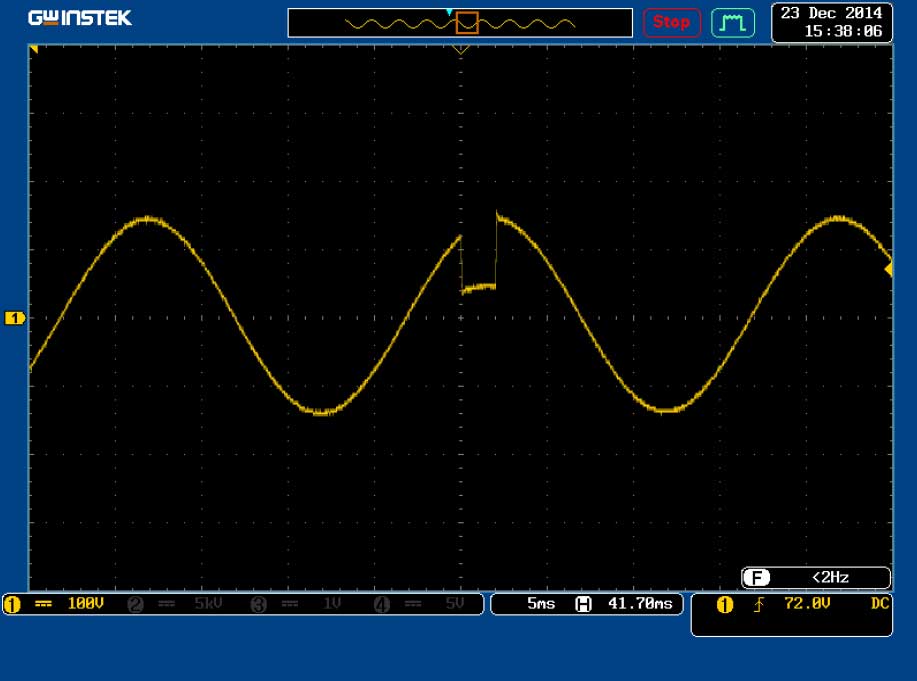Click the orange trigger position marker above the grid

[460, 49]
